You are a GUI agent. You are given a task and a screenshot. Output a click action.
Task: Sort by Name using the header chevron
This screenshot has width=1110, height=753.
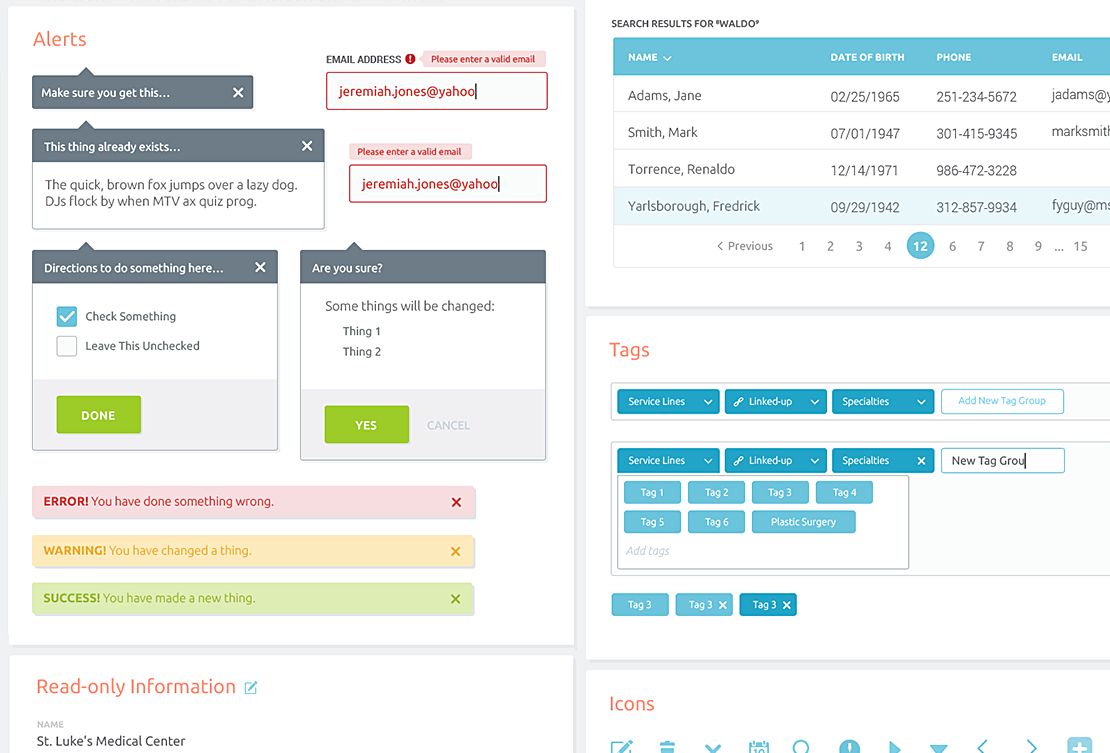coord(667,58)
